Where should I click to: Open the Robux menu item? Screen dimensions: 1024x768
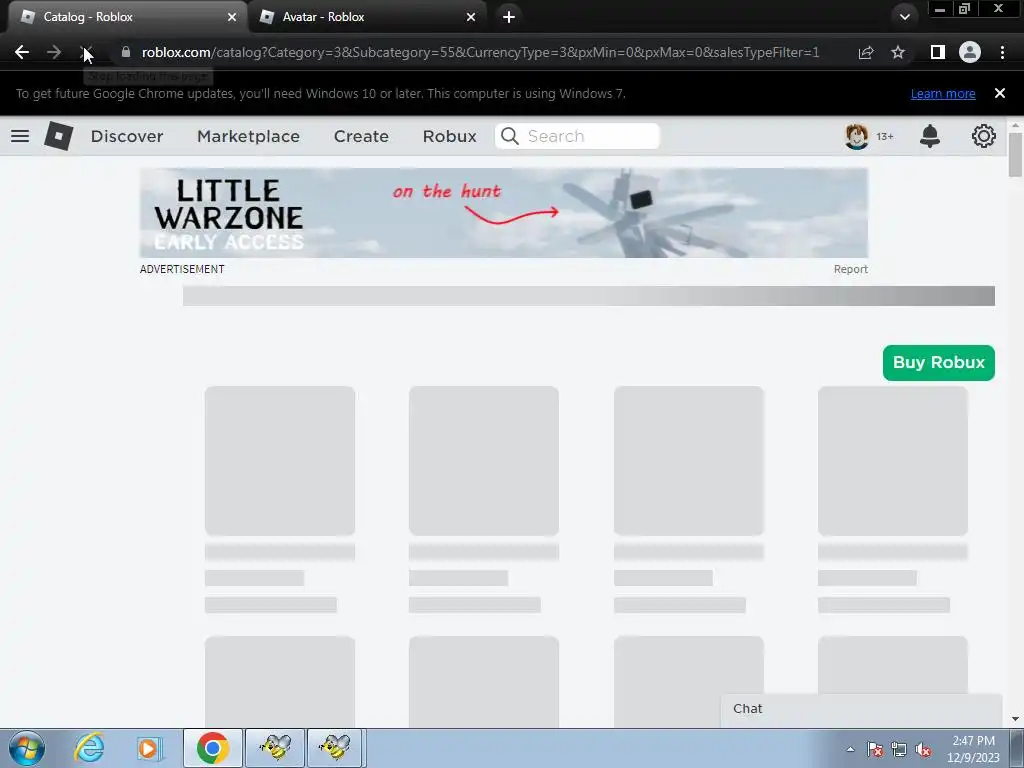[x=449, y=136]
